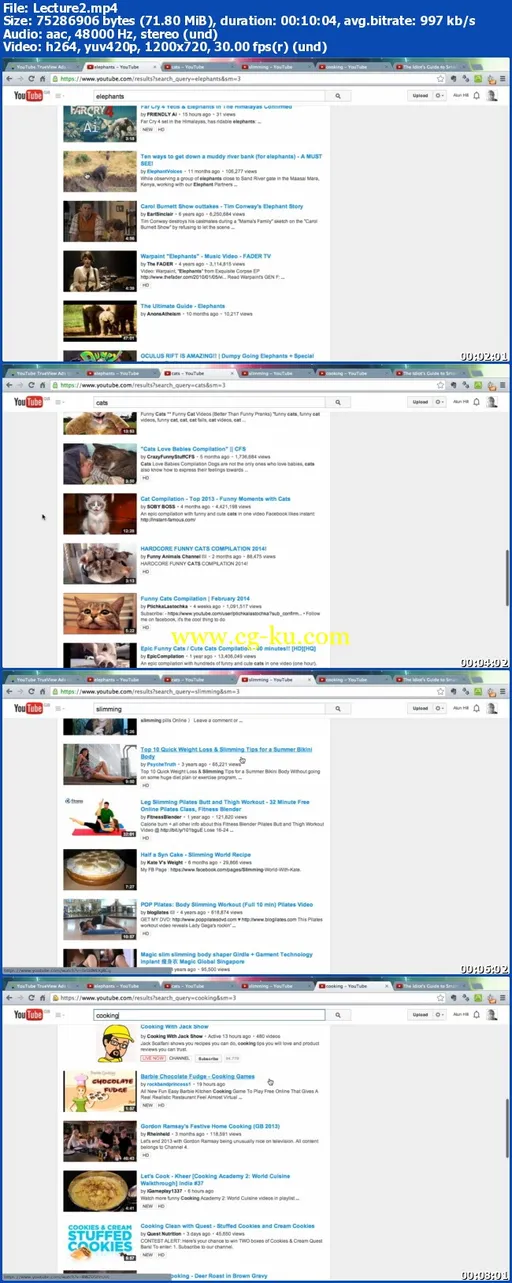Click Upload button in cats frame

420,402
